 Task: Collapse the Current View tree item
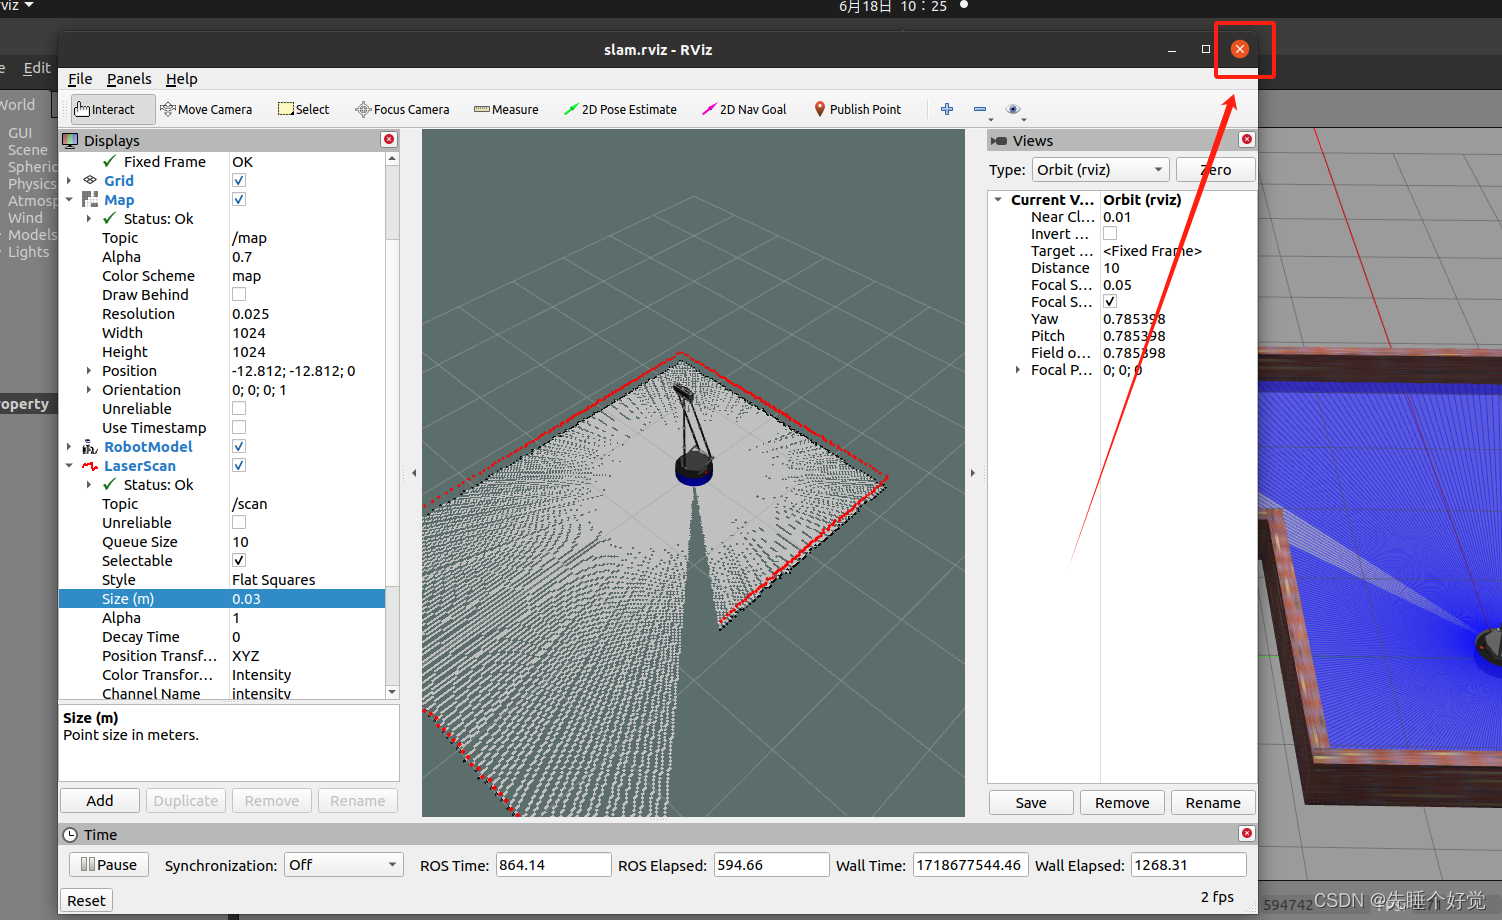998,200
